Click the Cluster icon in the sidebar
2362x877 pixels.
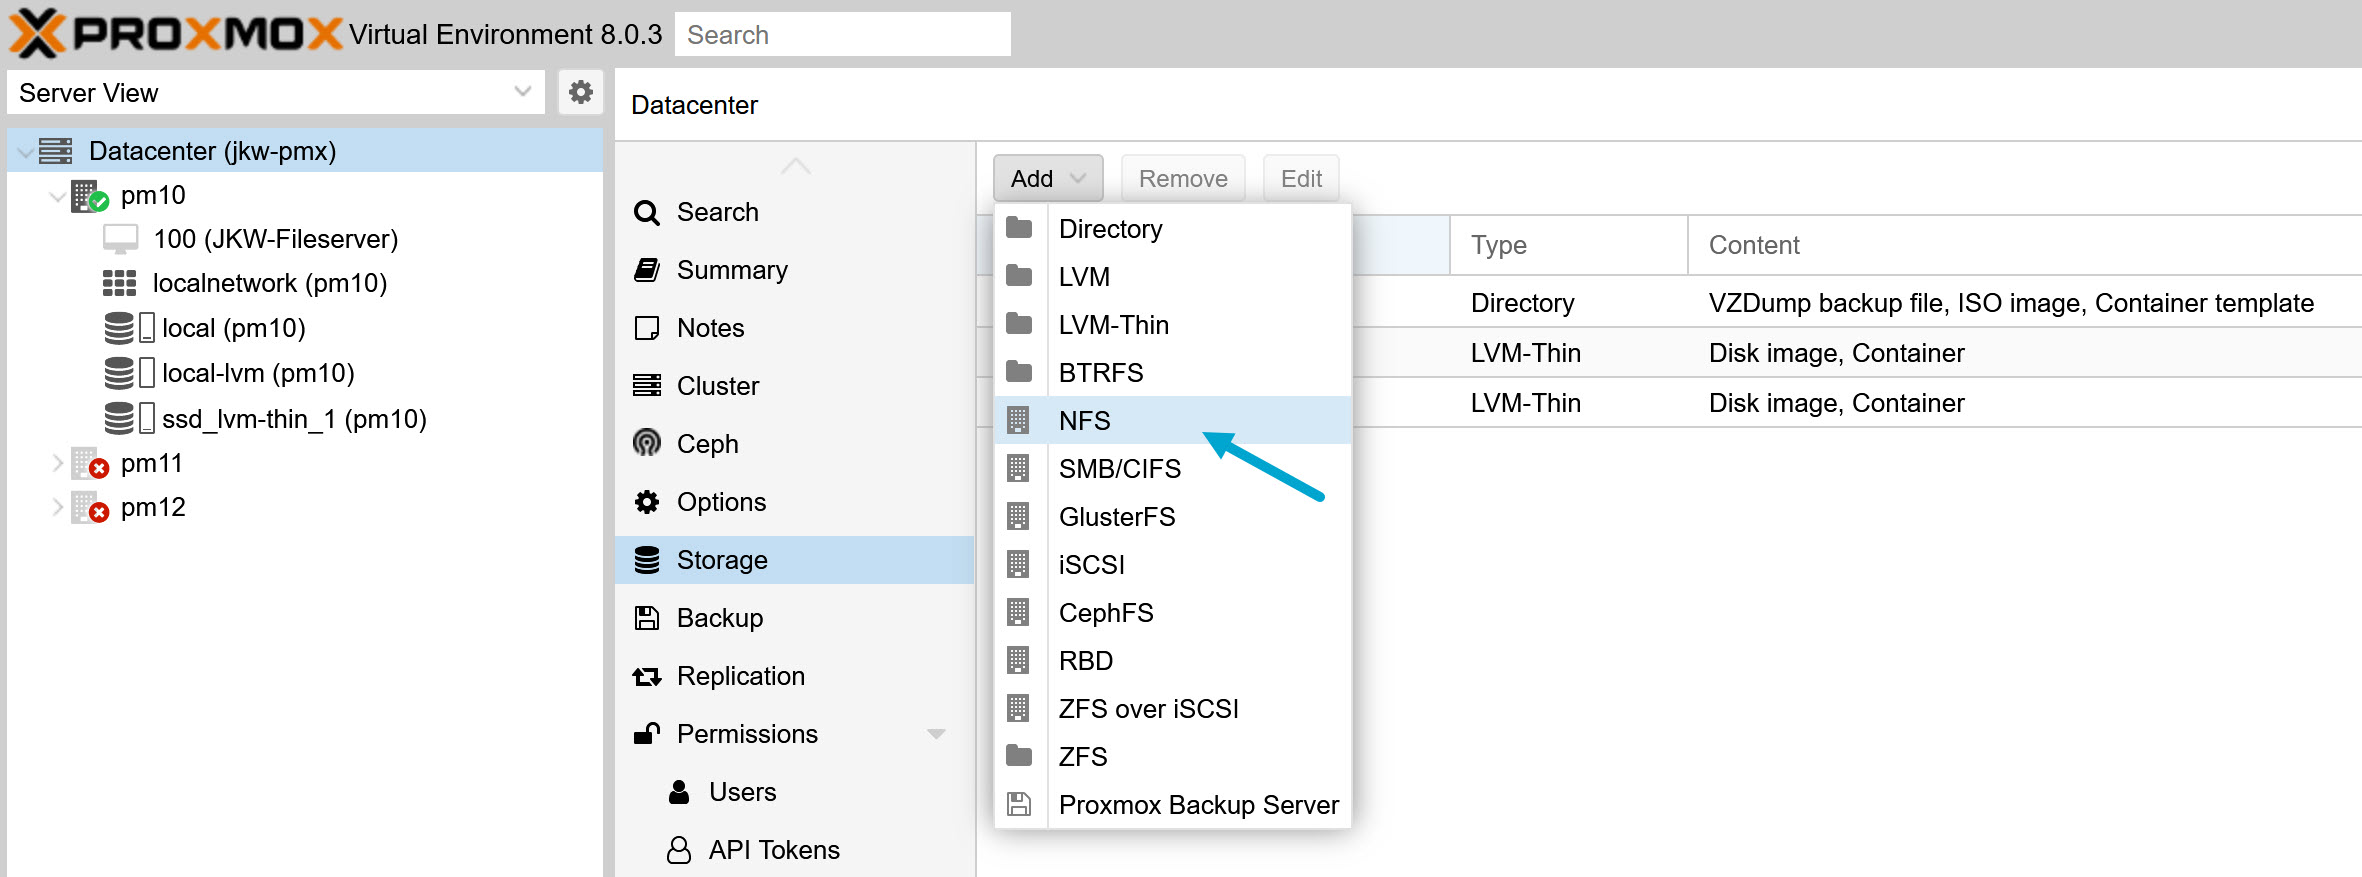pyautogui.click(x=647, y=386)
